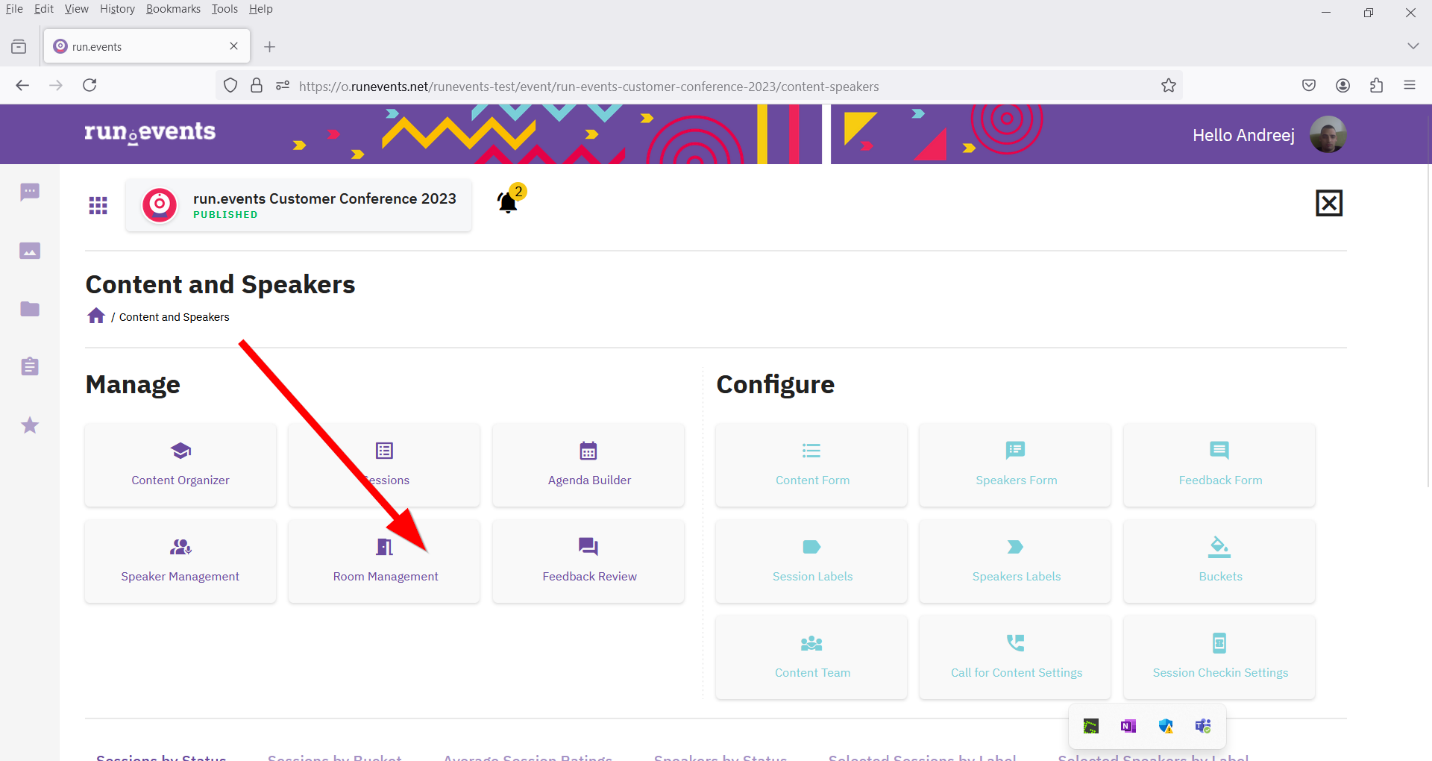Screen dimensions: 1432x761
Task: Close the event view with X box
Action: click(1328, 203)
